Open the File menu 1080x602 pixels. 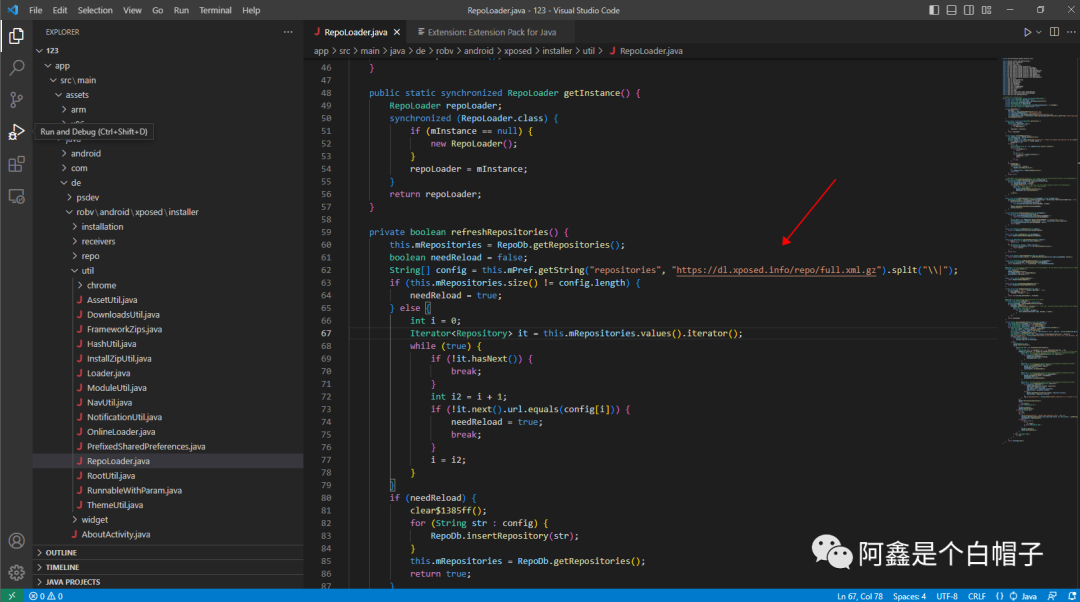click(36, 10)
